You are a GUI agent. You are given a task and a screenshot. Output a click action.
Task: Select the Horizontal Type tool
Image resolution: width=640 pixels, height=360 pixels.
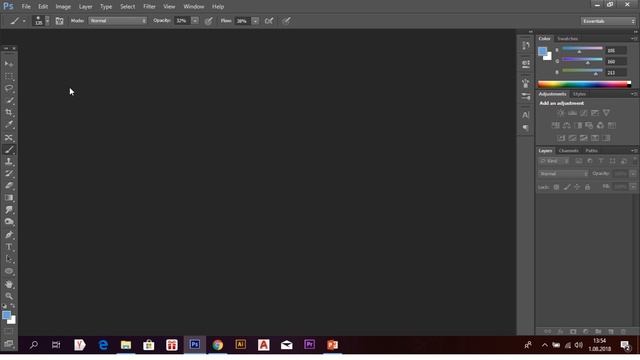[x=9, y=247]
